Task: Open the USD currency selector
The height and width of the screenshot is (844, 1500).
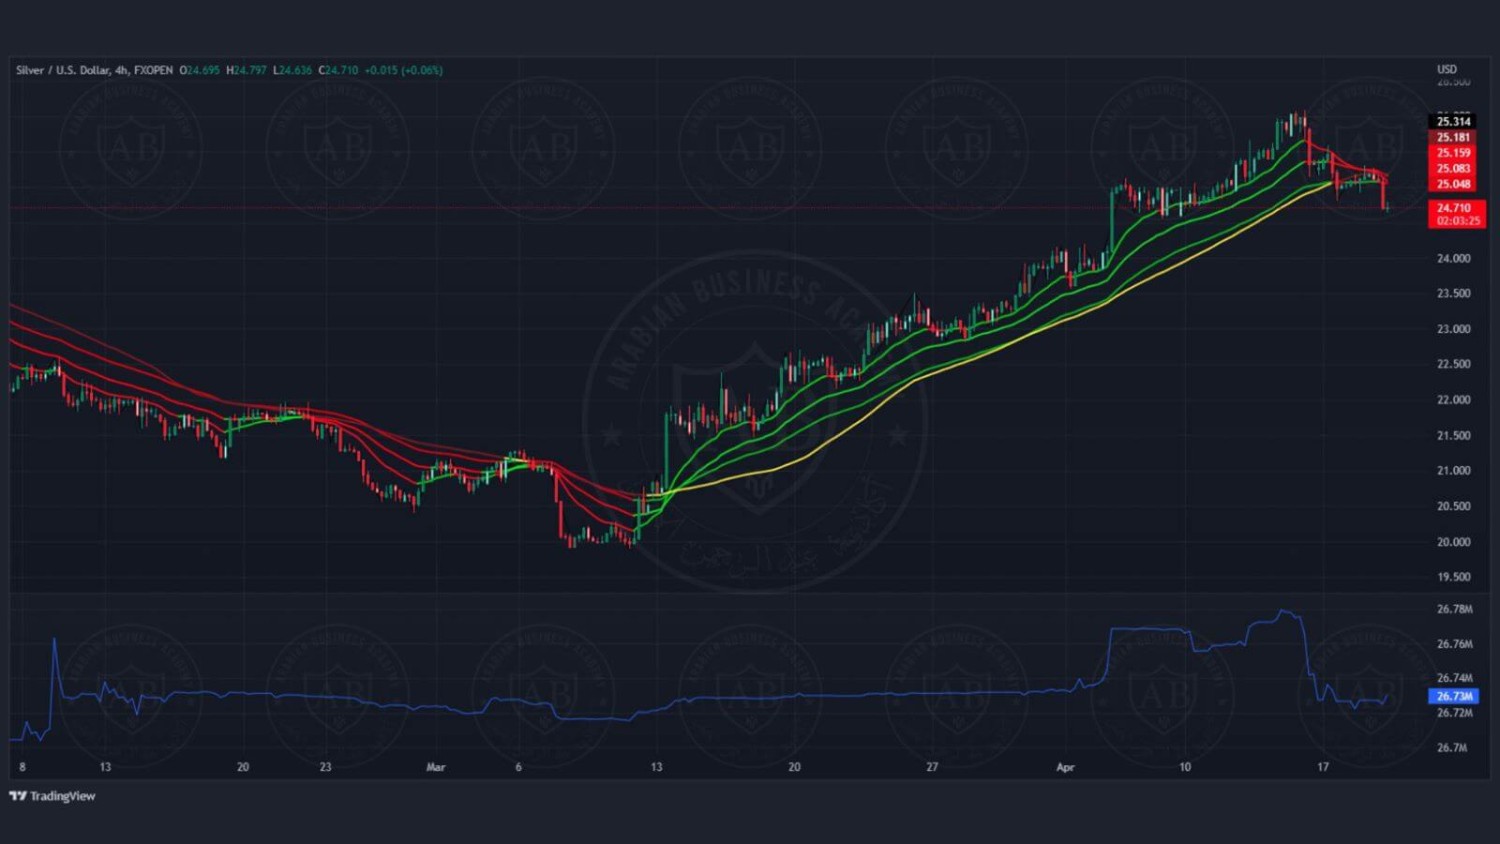Action: pyautogui.click(x=1447, y=69)
